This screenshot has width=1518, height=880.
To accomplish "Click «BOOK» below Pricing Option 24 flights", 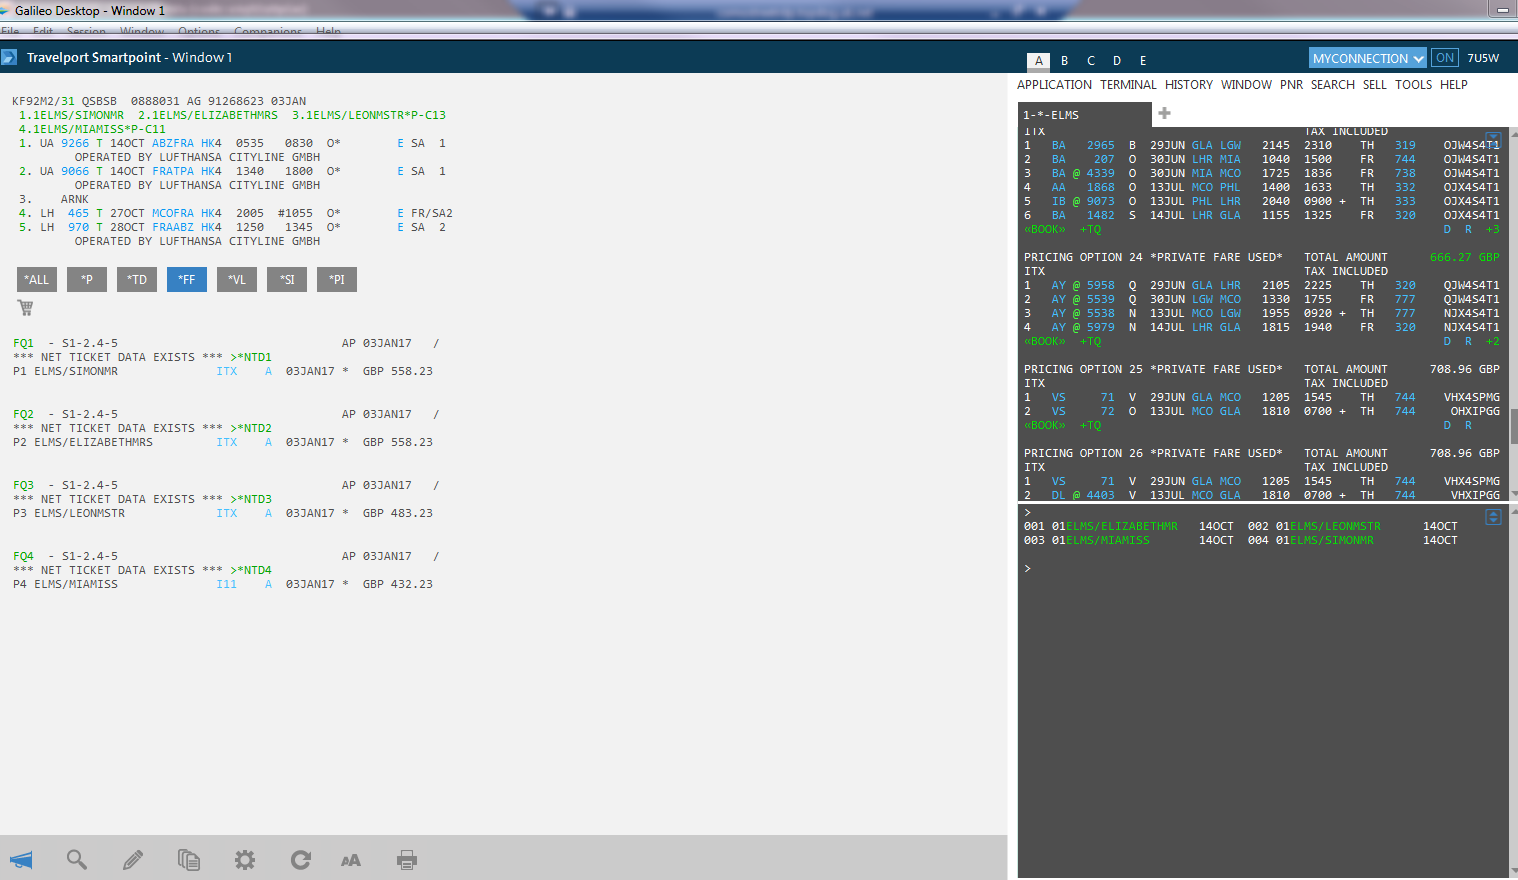I will click(1045, 341).
